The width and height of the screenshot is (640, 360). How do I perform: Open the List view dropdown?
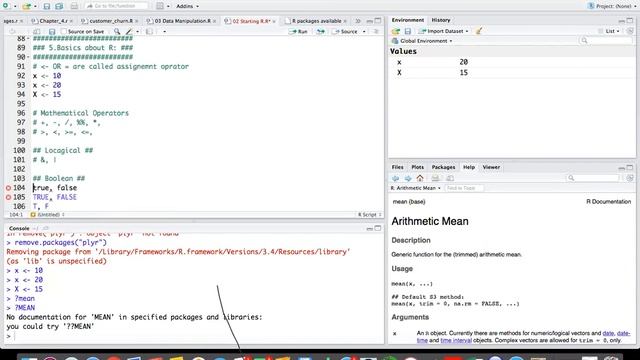(x=609, y=31)
